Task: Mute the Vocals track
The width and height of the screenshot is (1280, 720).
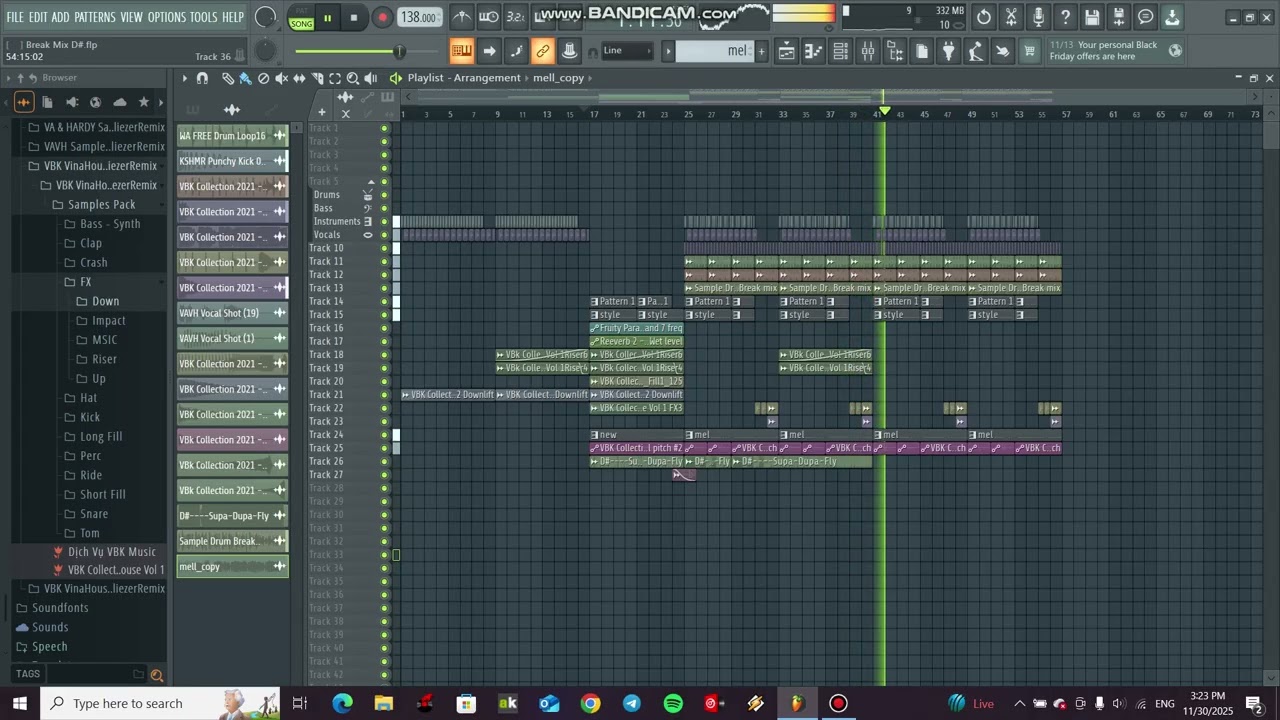Action: coord(384,235)
